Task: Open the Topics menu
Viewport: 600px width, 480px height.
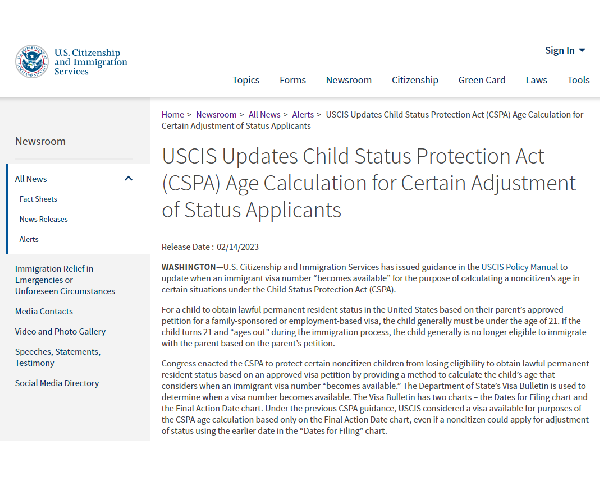Action: point(246,80)
